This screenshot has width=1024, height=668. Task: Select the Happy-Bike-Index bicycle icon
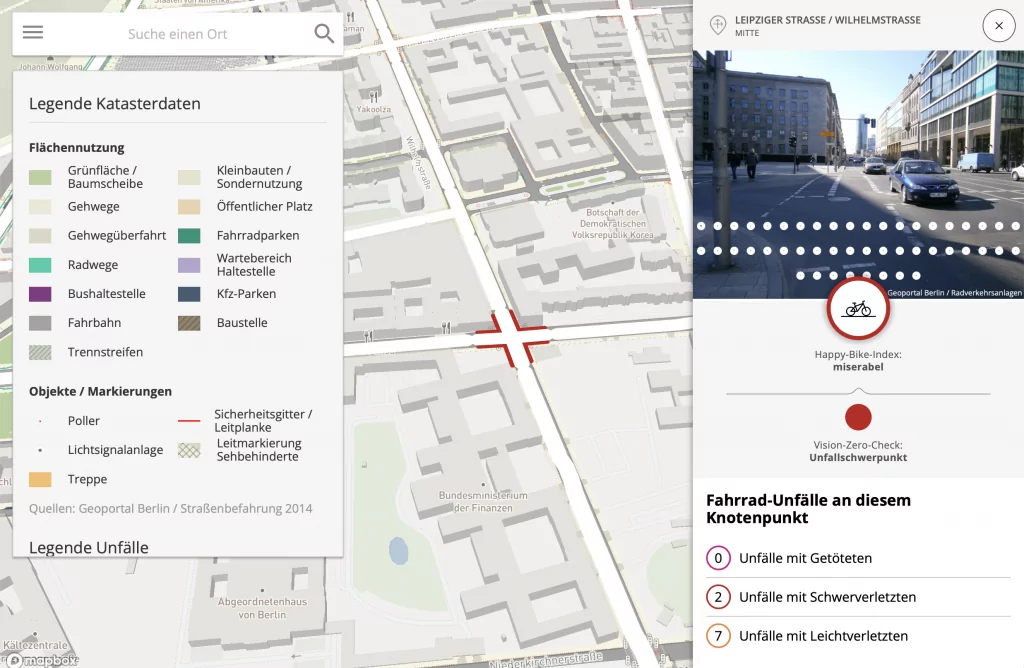coord(858,310)
